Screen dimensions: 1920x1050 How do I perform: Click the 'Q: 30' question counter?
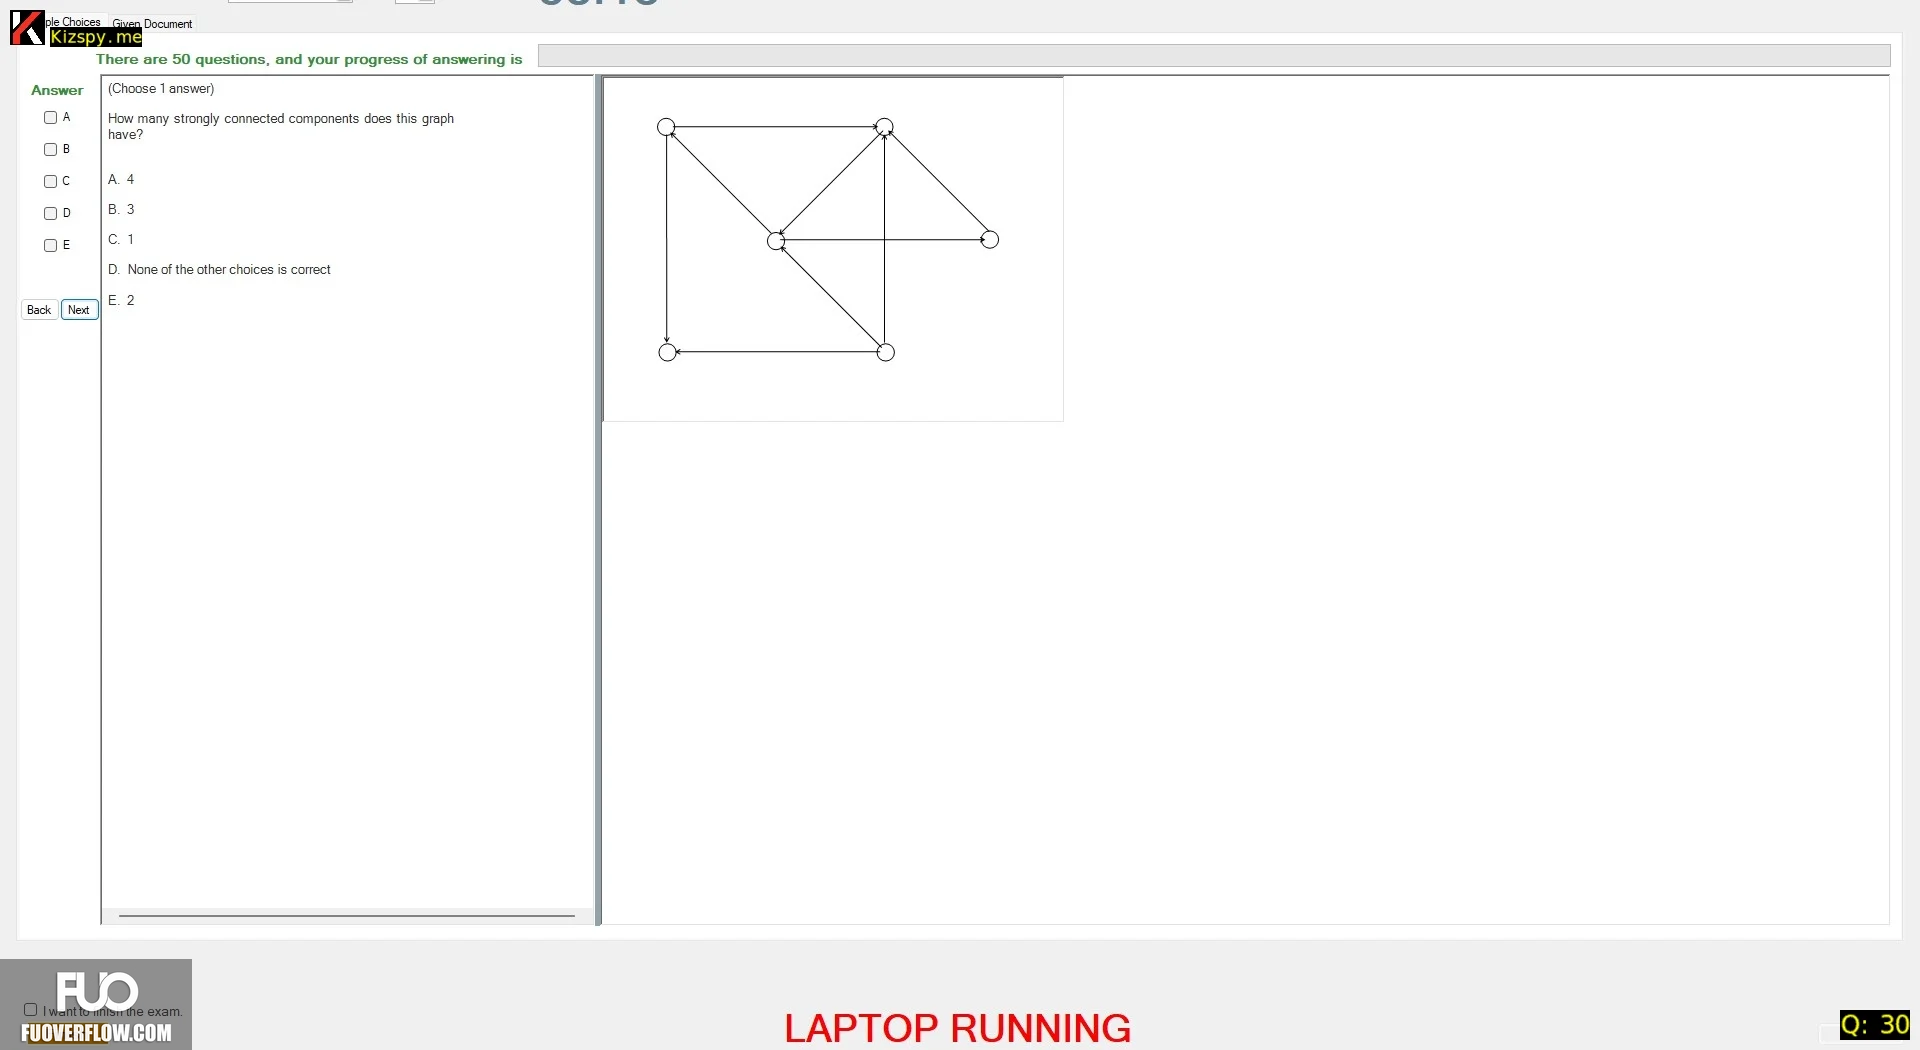(x=1875, y=1025)
